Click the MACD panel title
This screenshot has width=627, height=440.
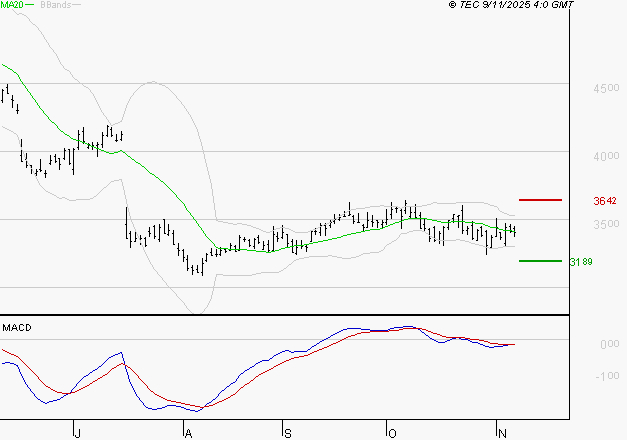pyautogui.click(x=17, y=328)
